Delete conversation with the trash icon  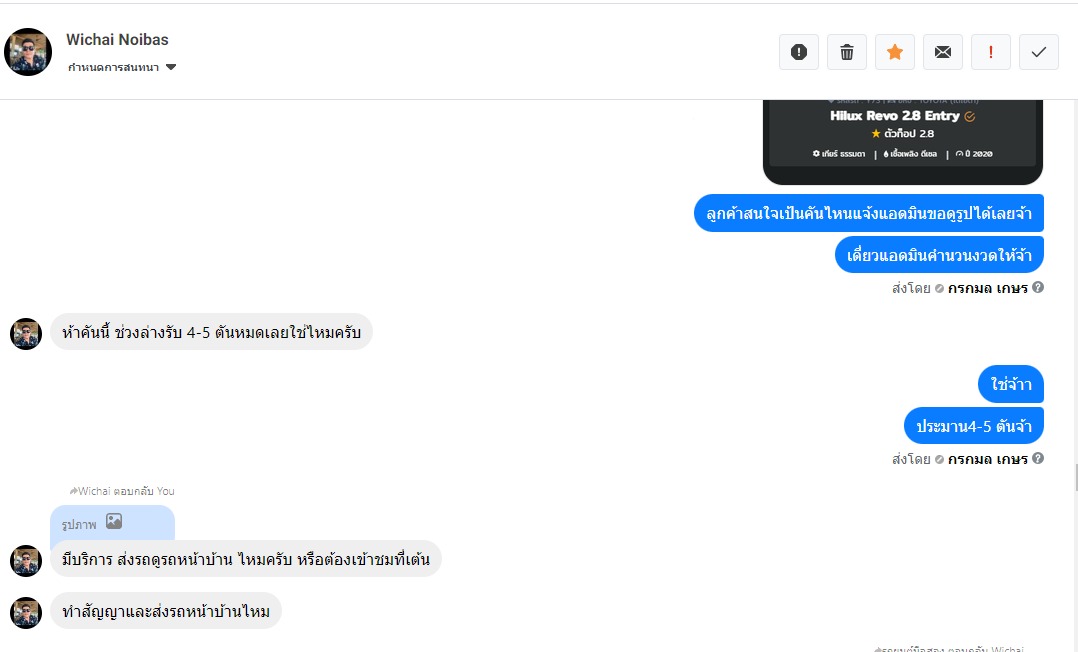(847, 52)
